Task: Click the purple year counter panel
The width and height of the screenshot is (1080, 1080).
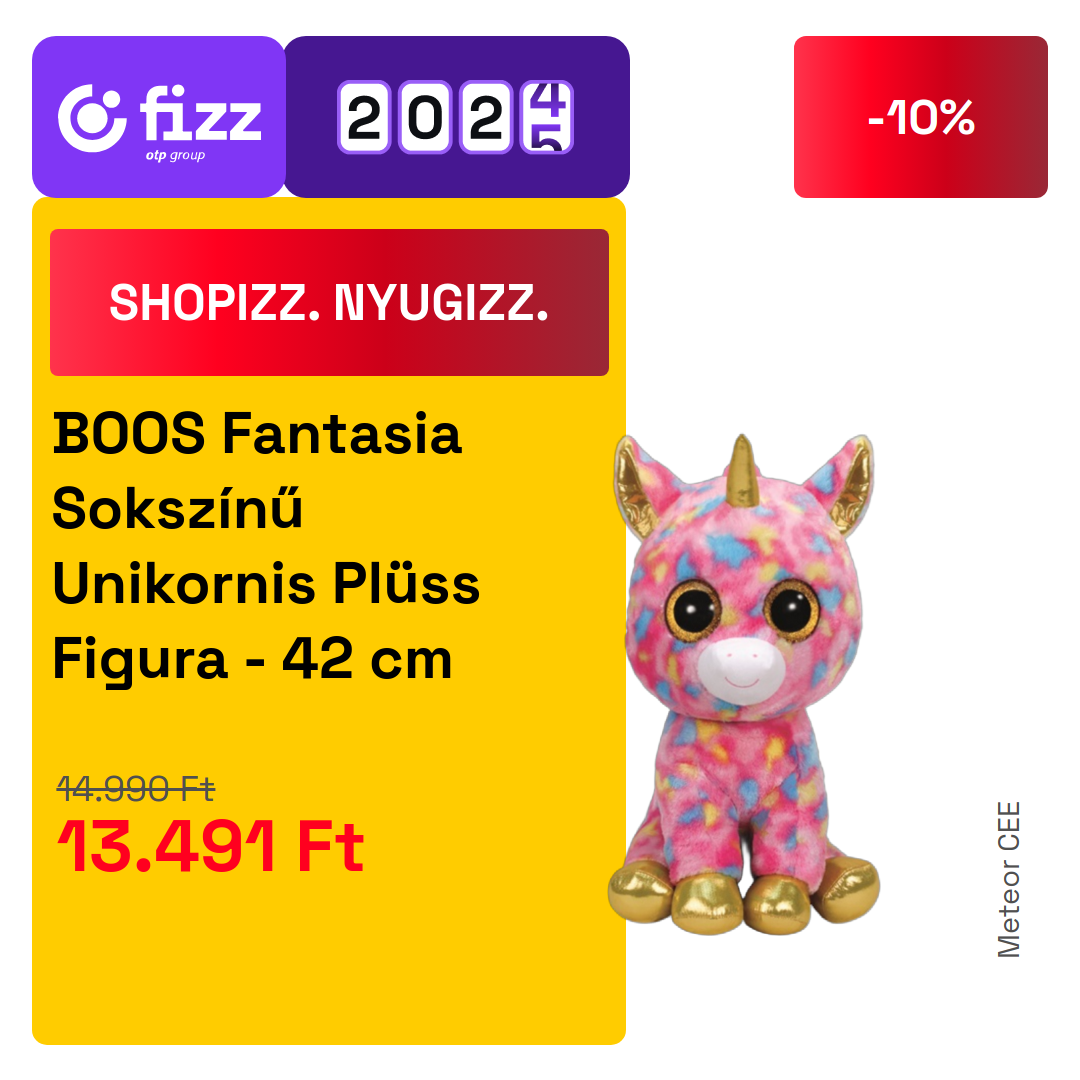Action: click(x=457, y=117)
